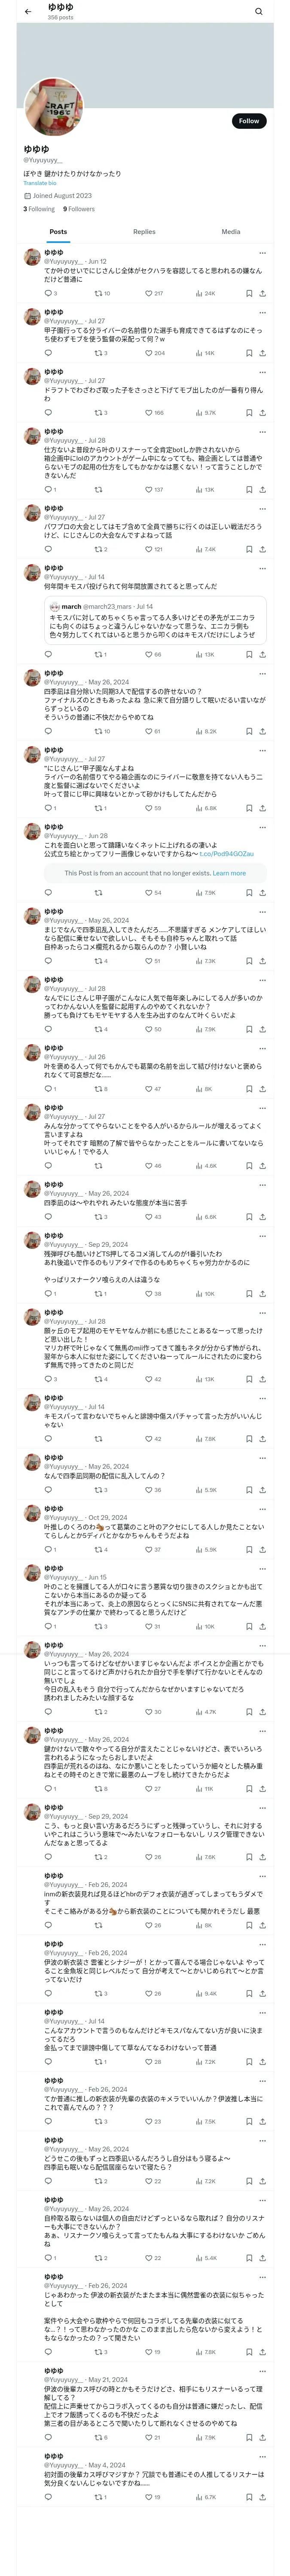This screenshot has width=290, height=2576.
Task: Repost the post with 204 likes
Action: pos(98,353)
